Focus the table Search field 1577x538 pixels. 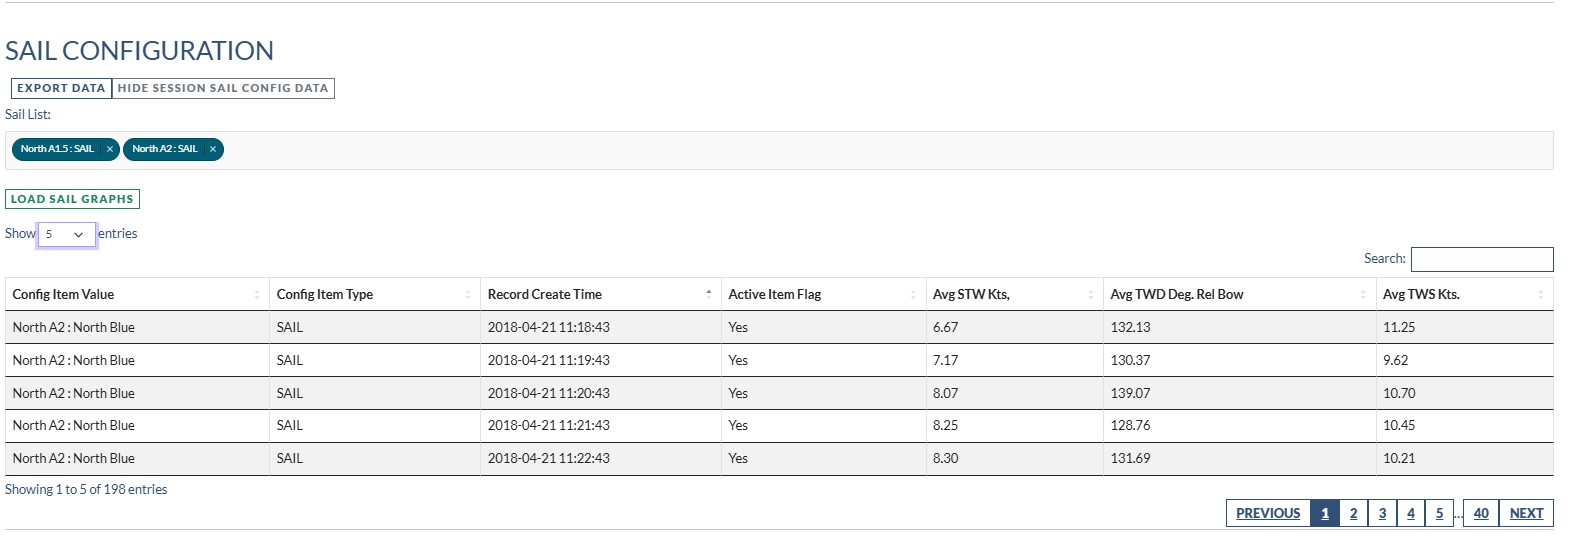[x=1481, y=259]
